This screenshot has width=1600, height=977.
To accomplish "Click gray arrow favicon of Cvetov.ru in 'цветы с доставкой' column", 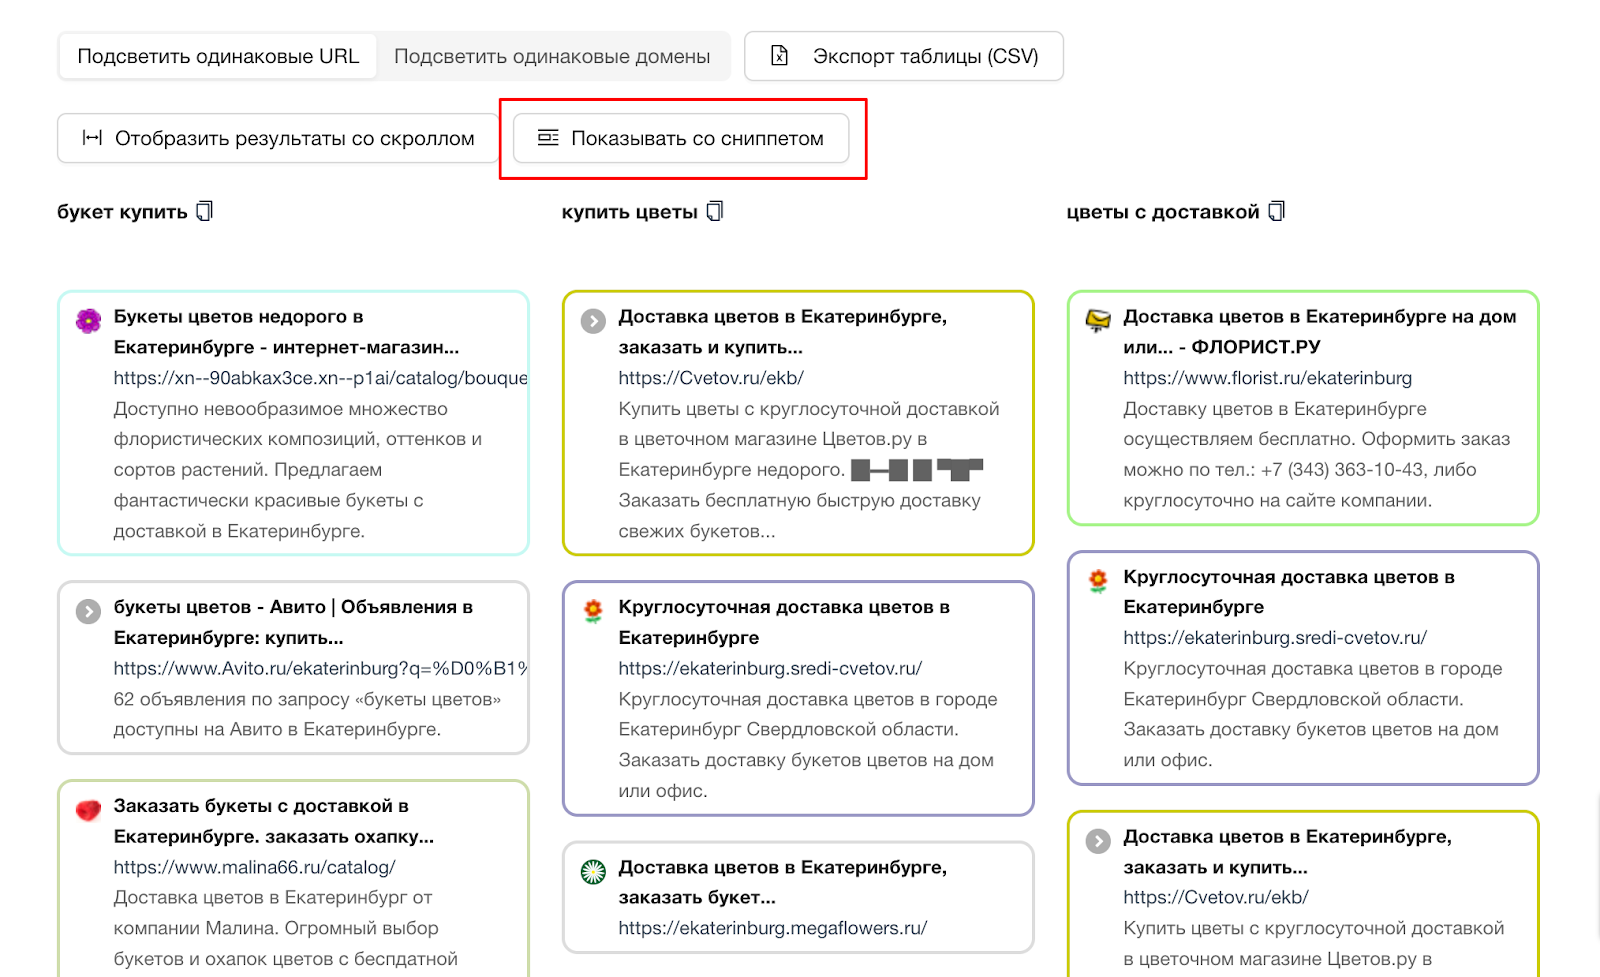I will coord(1099,841).
